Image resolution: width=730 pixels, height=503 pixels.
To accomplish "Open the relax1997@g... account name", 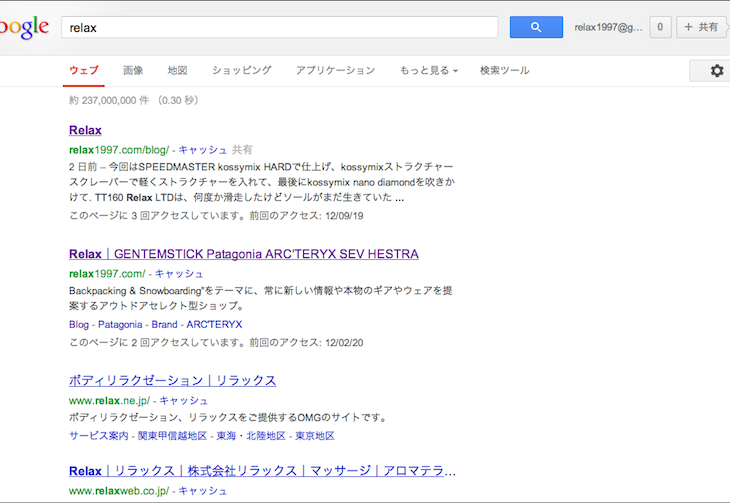I will coord(608,27).
